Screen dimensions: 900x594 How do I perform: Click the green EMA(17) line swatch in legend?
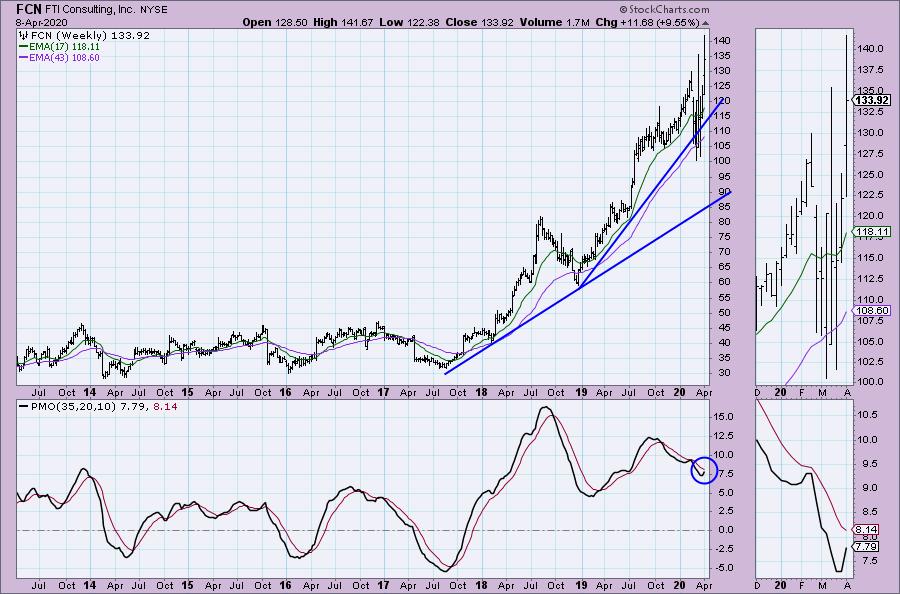pyautogui.click(x=24, y=46)
